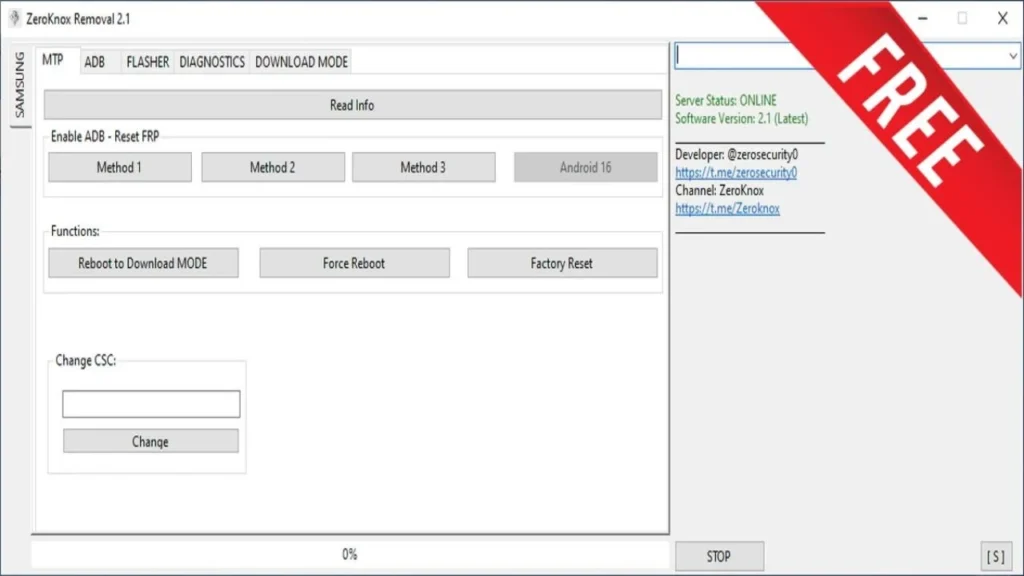1024x576 pixels.
Task: Focus the Change CSC text field
Action: click(151, 404)
